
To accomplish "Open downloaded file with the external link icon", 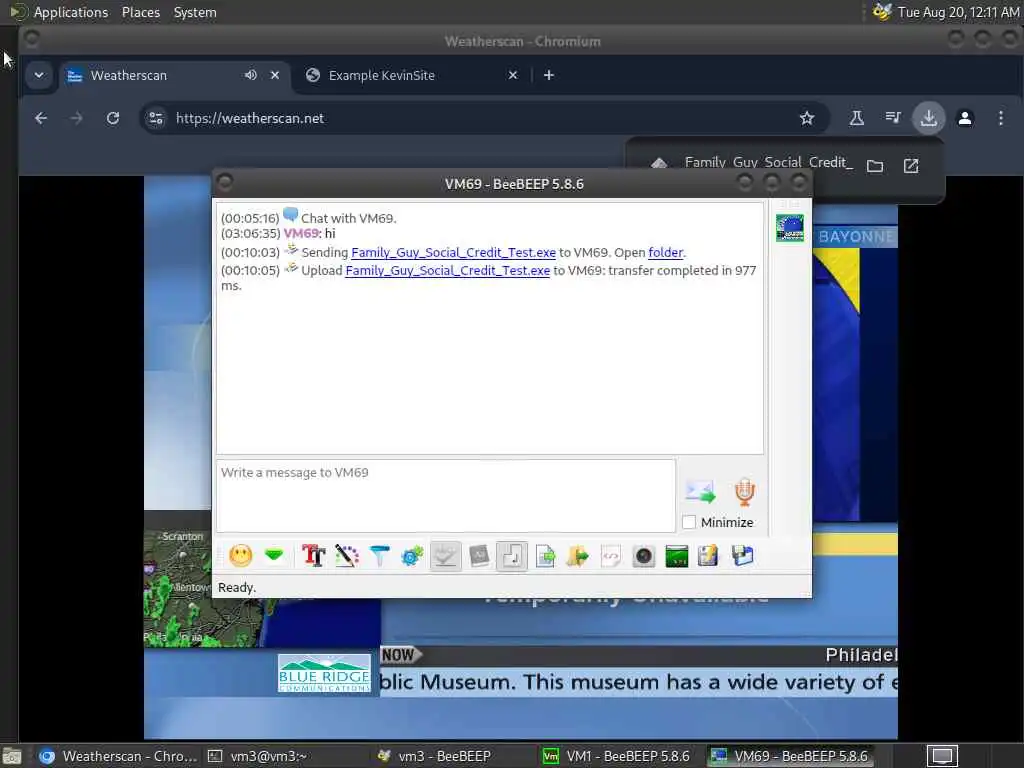I will 910,166.
